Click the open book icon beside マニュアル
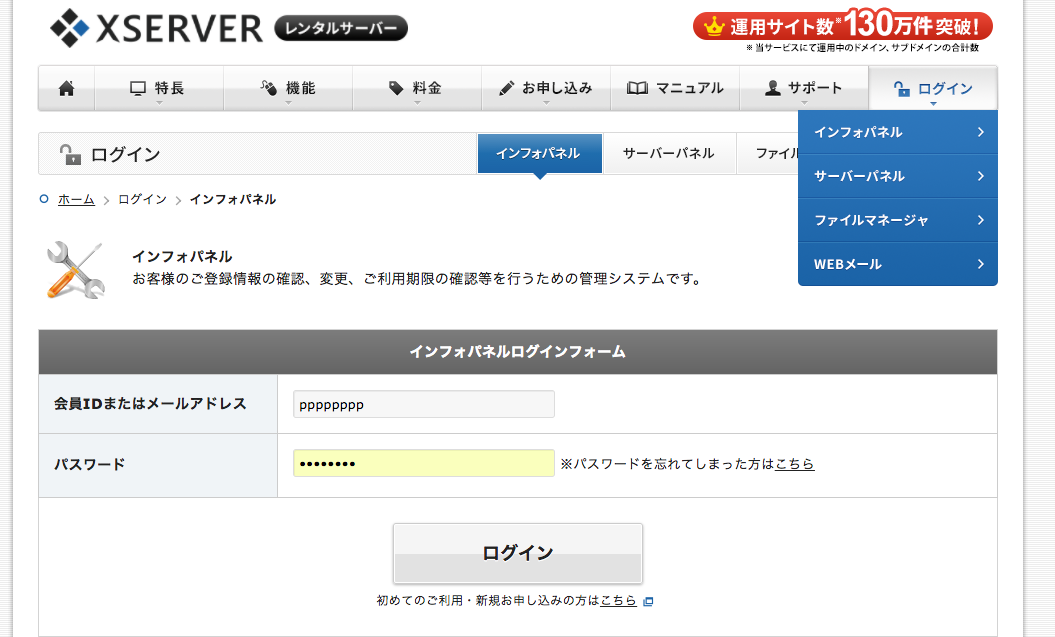1055x637 pixels. (637, 88)
